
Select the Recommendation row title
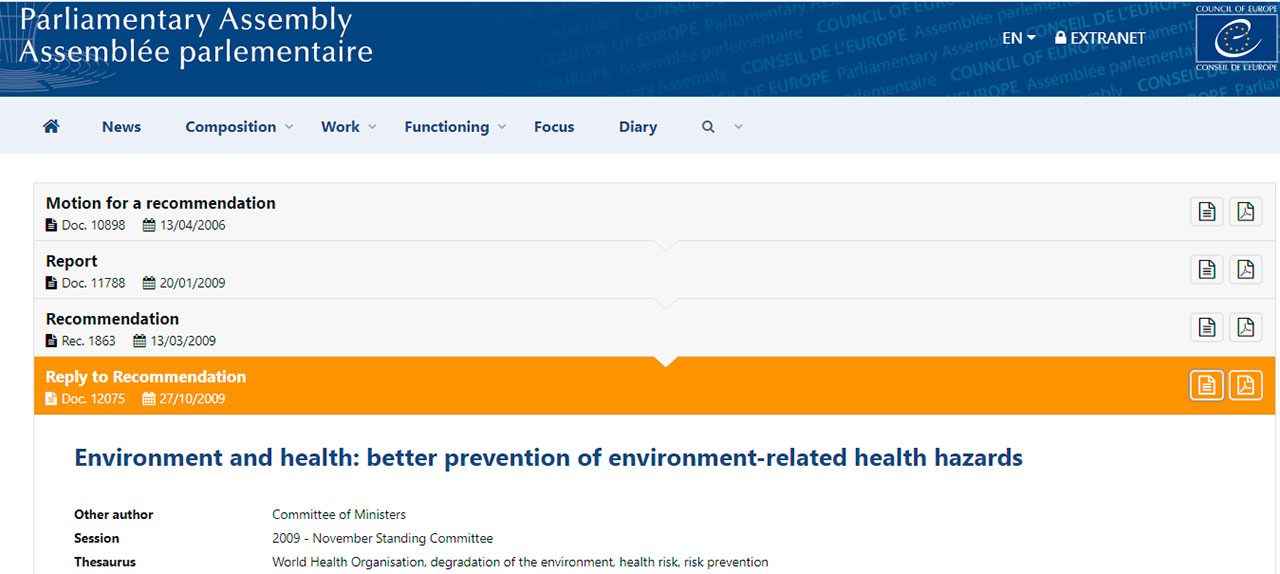click(112, 319)
